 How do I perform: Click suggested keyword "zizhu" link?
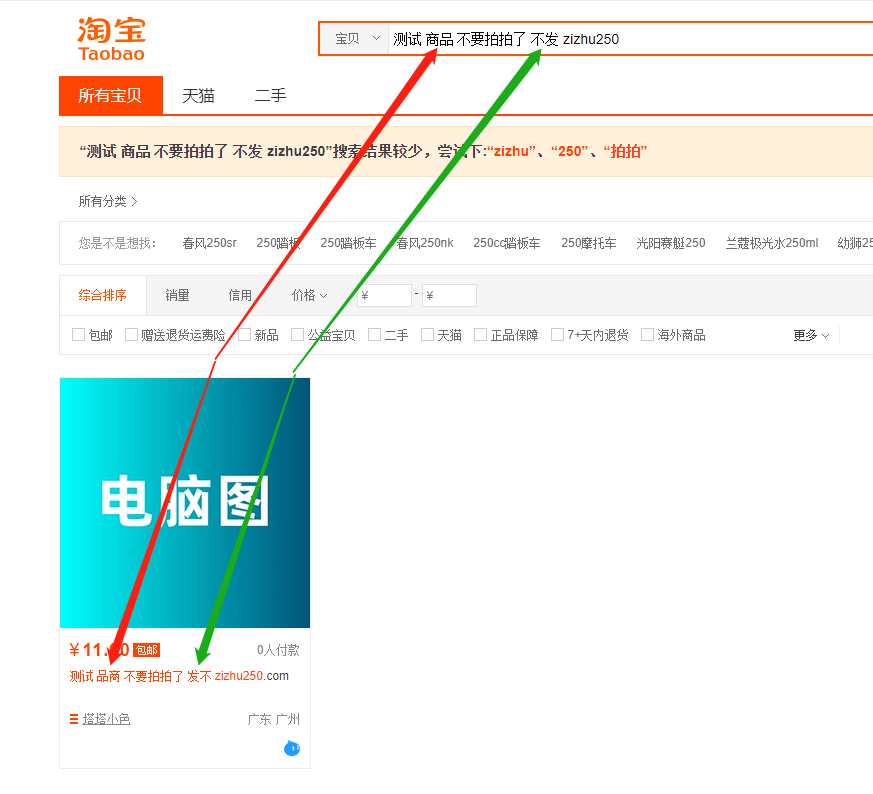(512, 152)
